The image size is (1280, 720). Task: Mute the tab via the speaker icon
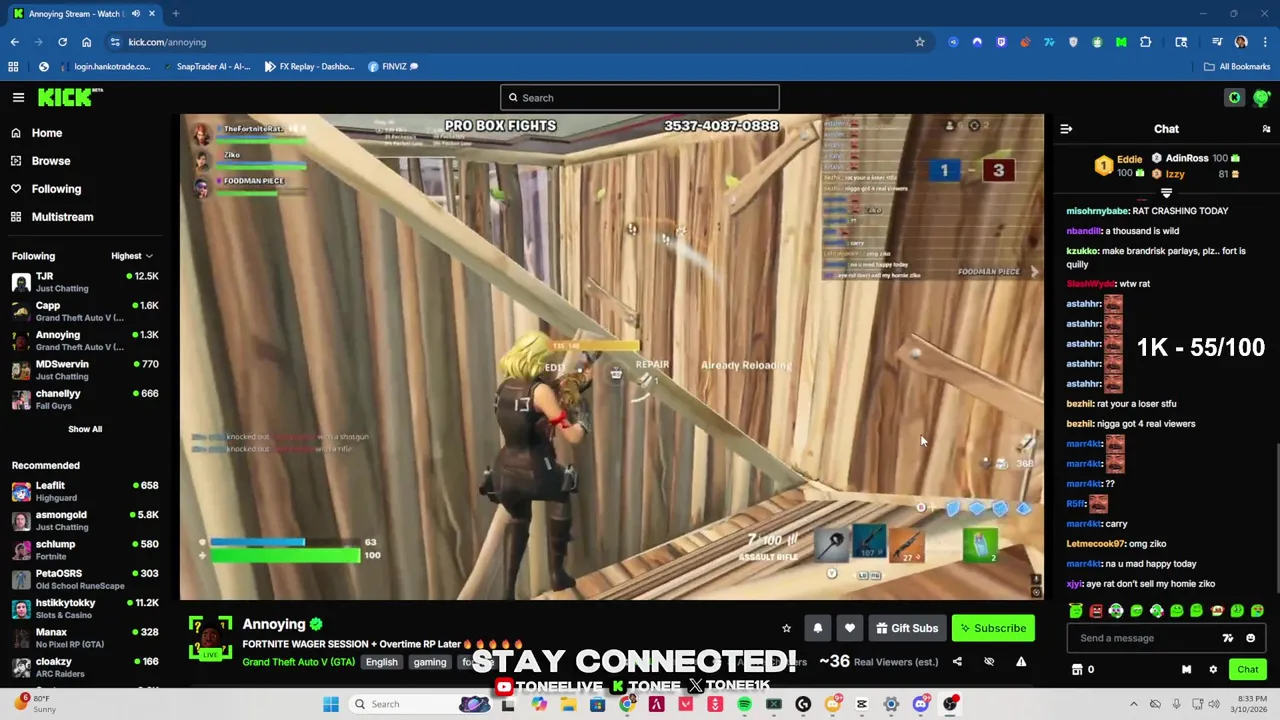136,14
